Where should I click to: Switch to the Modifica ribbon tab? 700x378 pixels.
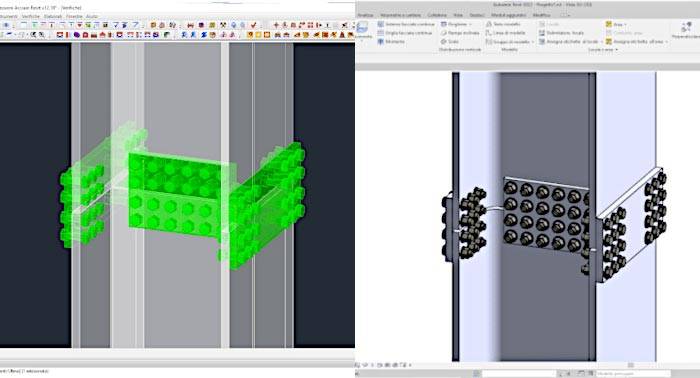tap(542, 15)
